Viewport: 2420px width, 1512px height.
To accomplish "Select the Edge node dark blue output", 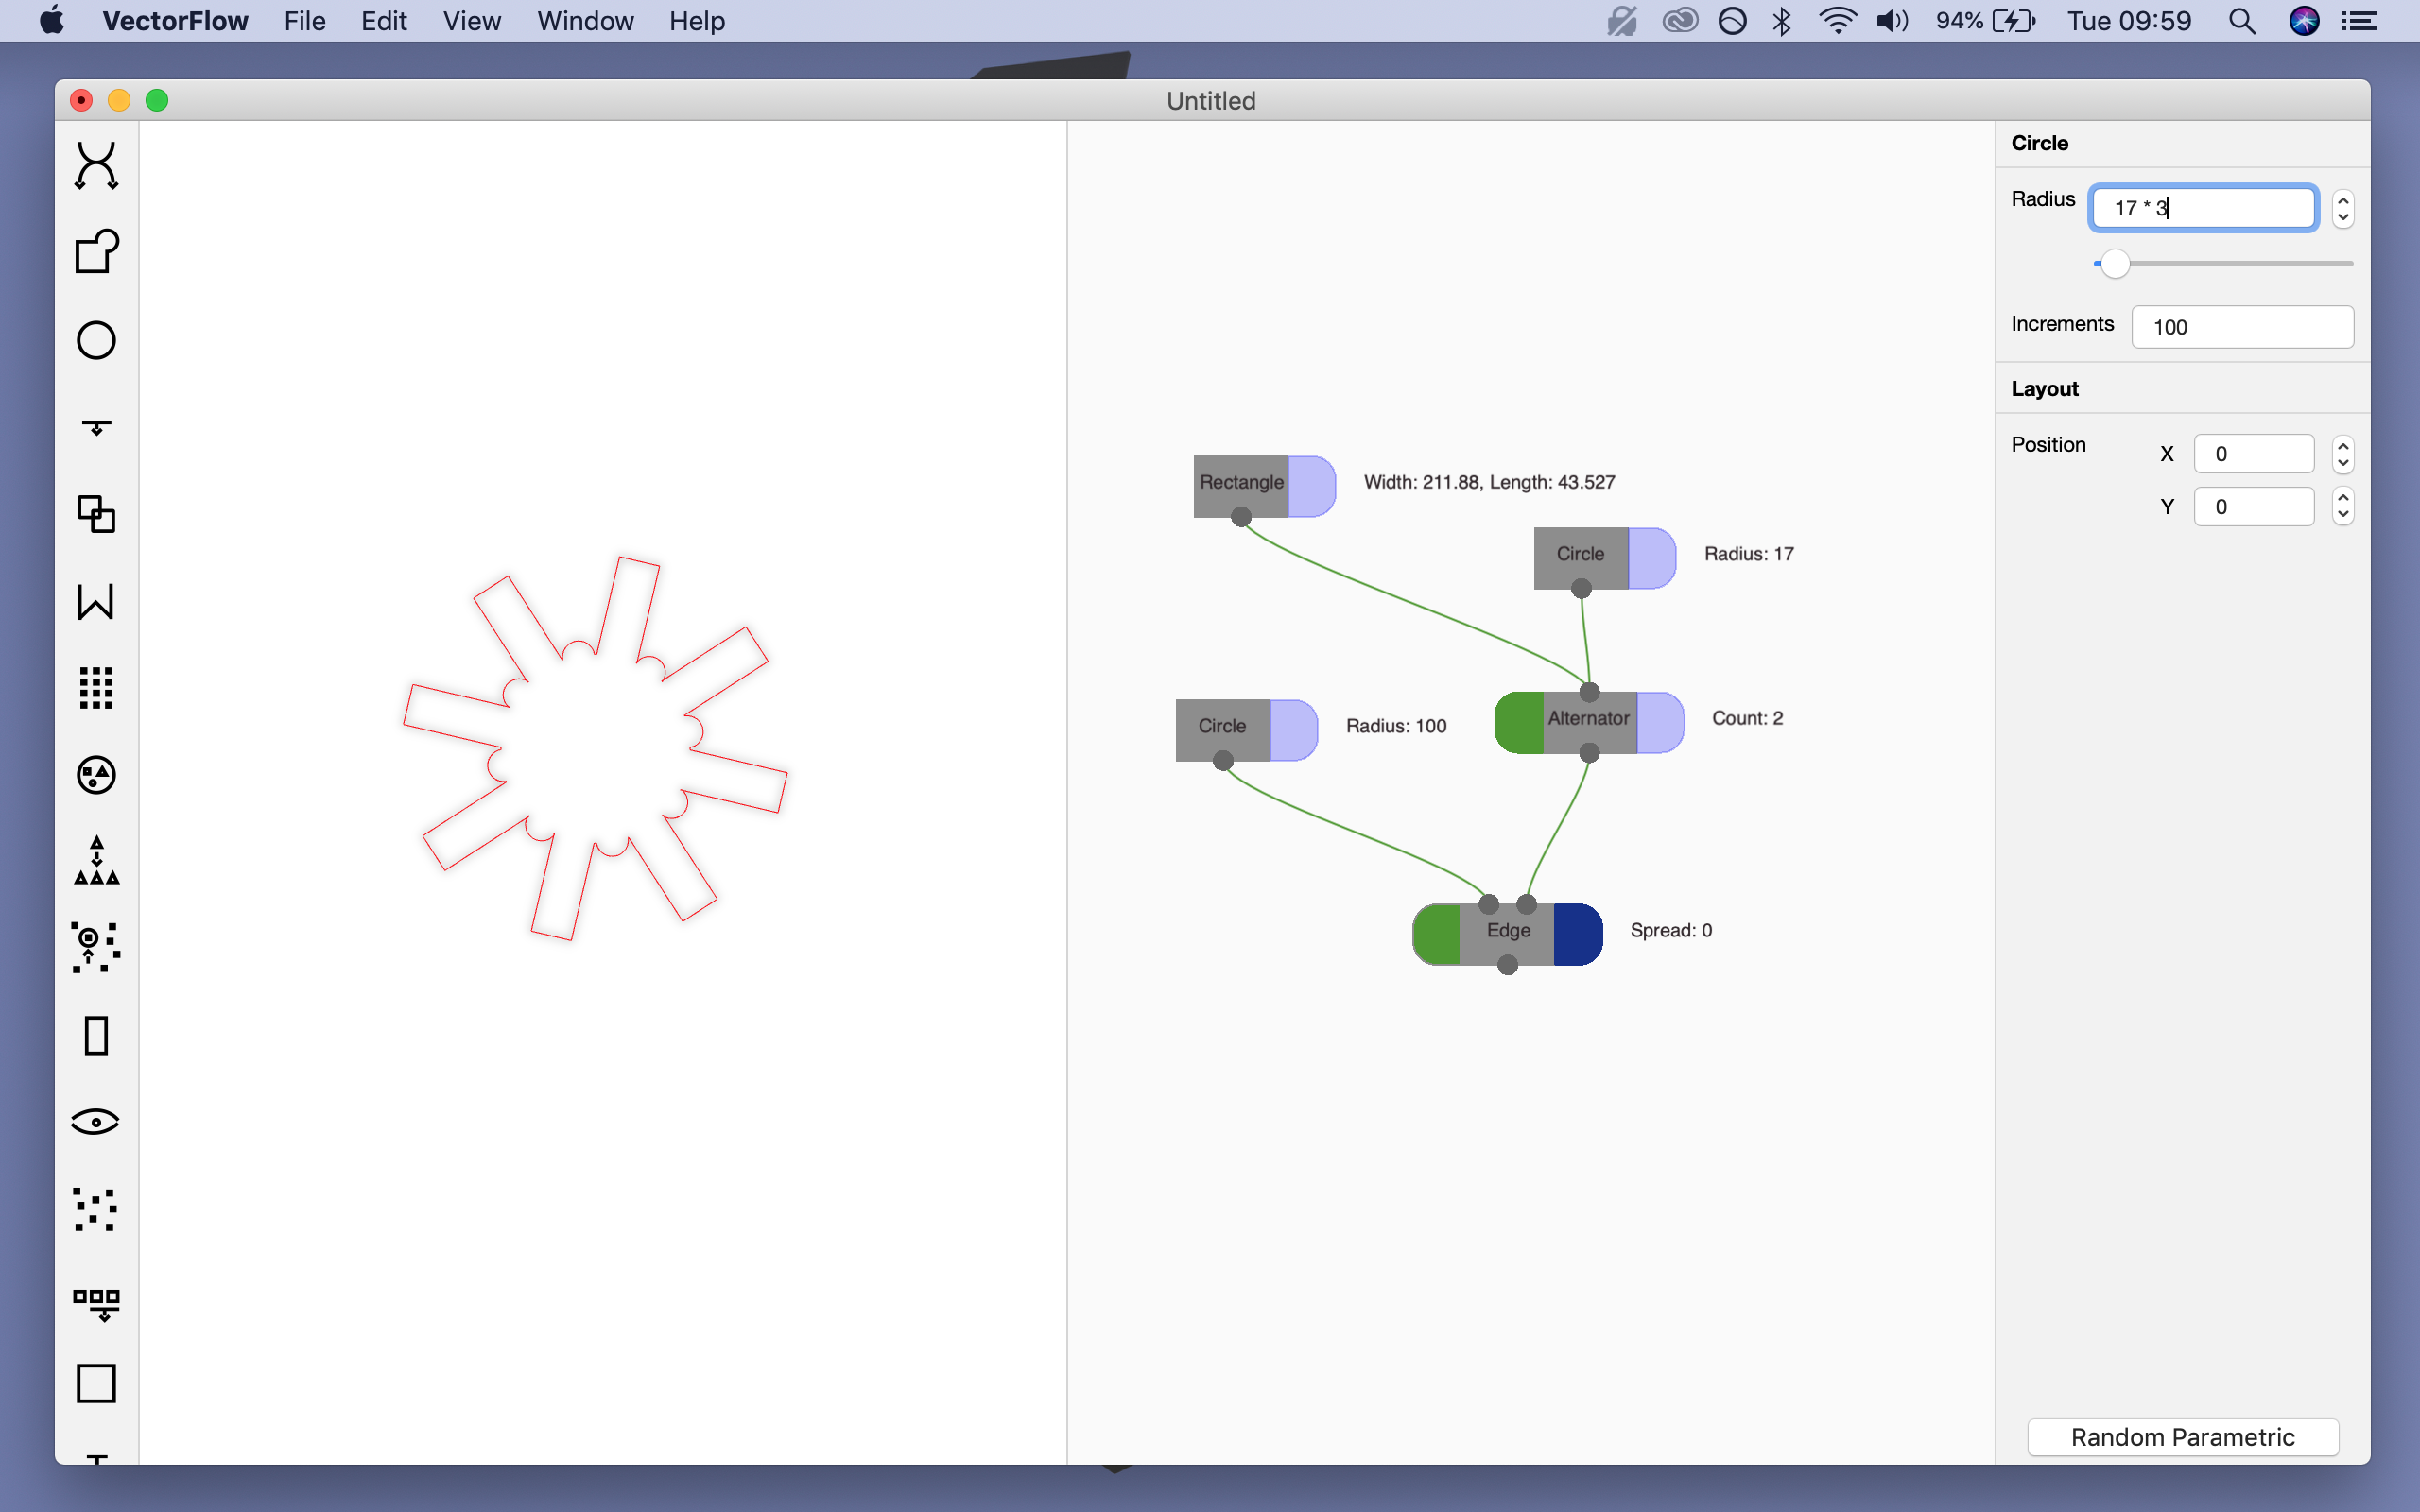I will pyautogui.click(x=1578, y=933).
